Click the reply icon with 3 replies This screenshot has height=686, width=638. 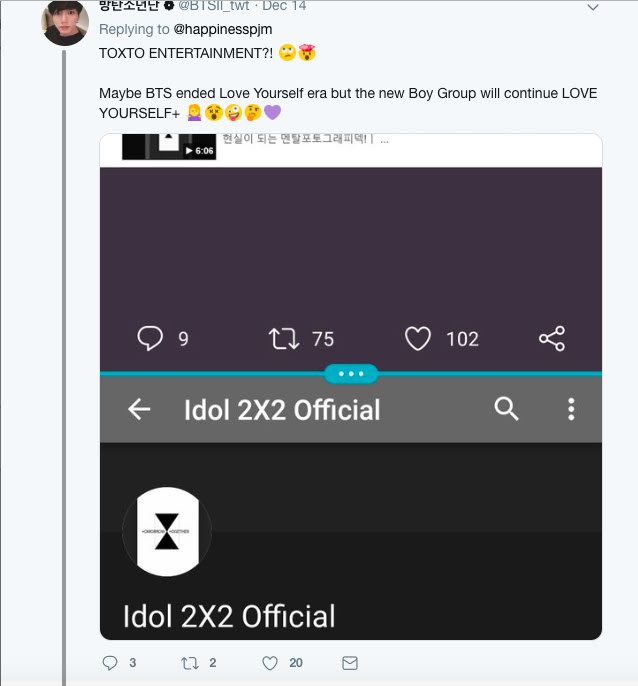coord(110,663)
